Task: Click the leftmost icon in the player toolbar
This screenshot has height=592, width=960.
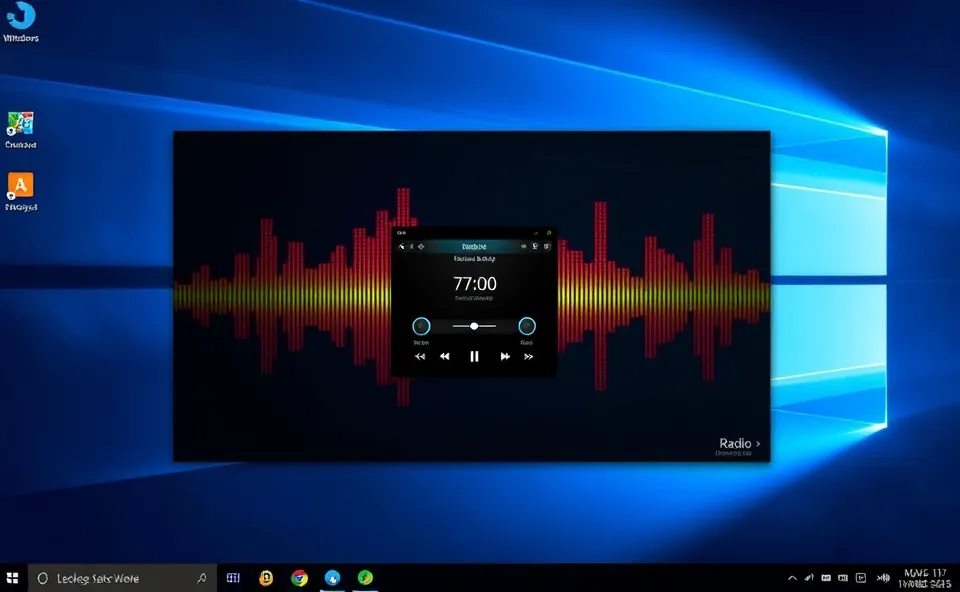Action: tap(402, 246)
